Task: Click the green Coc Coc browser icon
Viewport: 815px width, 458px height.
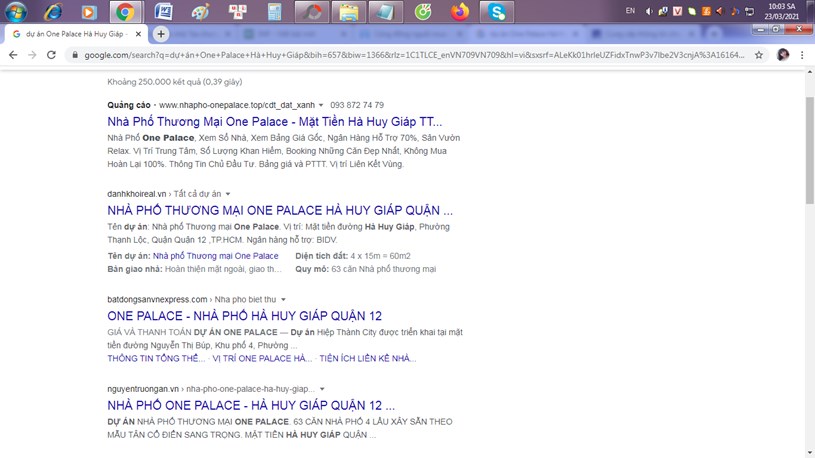Action: [423, 11]
